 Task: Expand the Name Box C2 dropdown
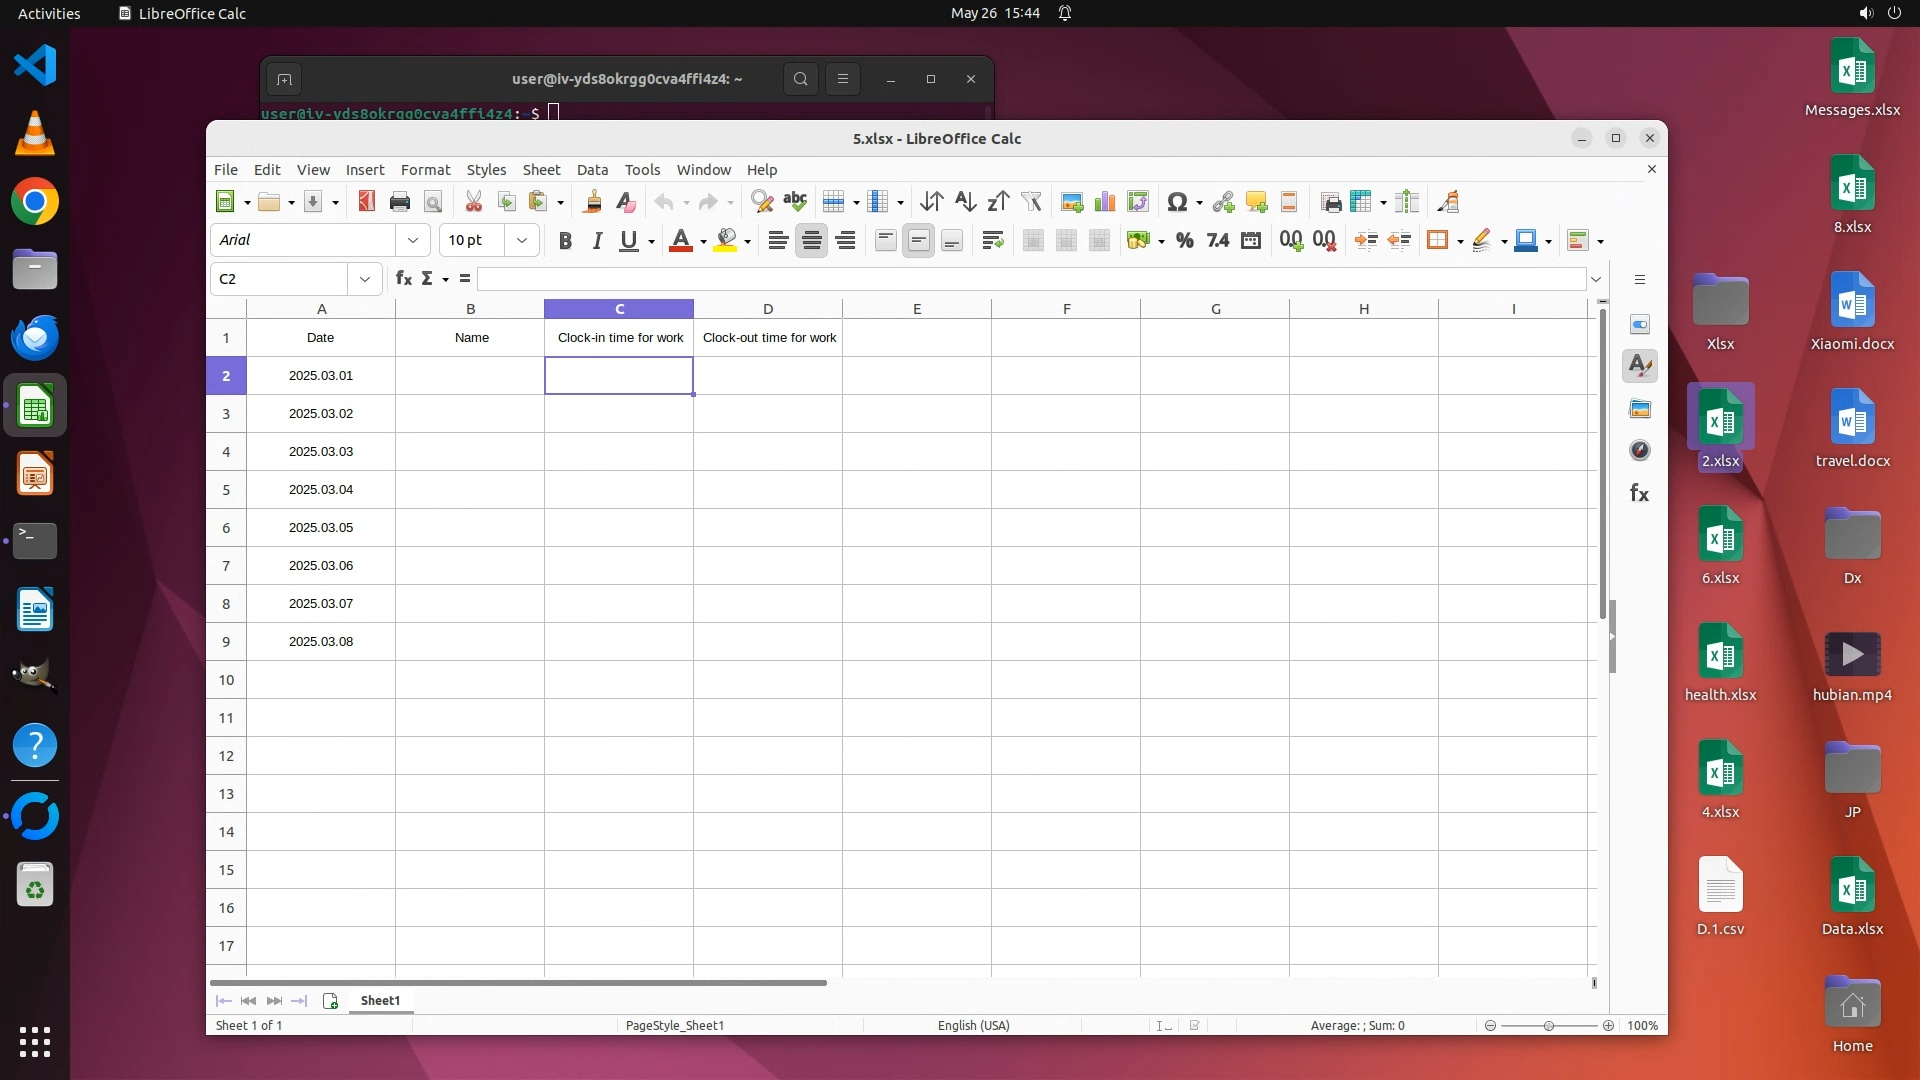click(x=365, y=279)
